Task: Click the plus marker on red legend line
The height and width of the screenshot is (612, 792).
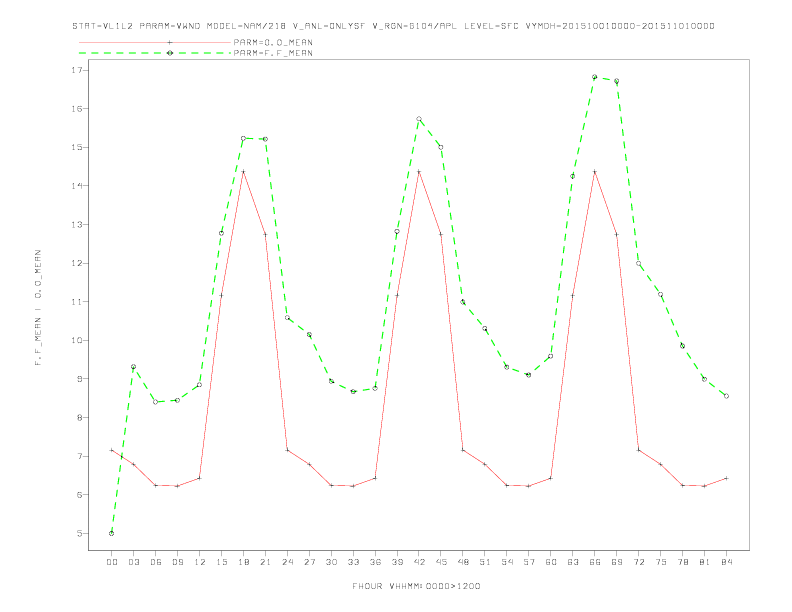Action: click(x=170, y=42)
